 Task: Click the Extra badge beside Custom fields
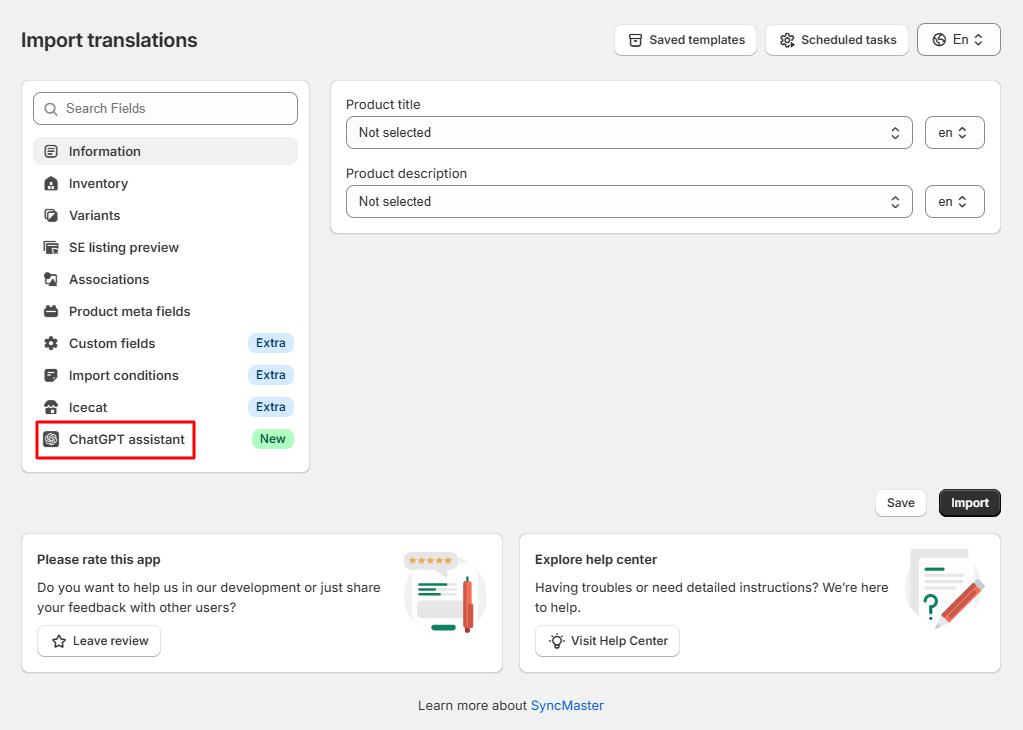[271, 343]
